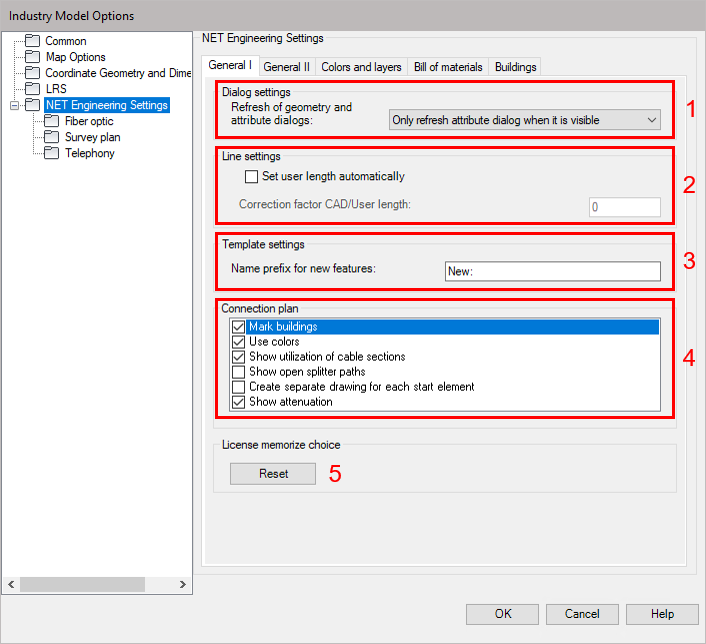Viewport: 706px width, 644px height.
Task: Click the NET Engineering Settings folder icon
Action: [x=32, y=105]
